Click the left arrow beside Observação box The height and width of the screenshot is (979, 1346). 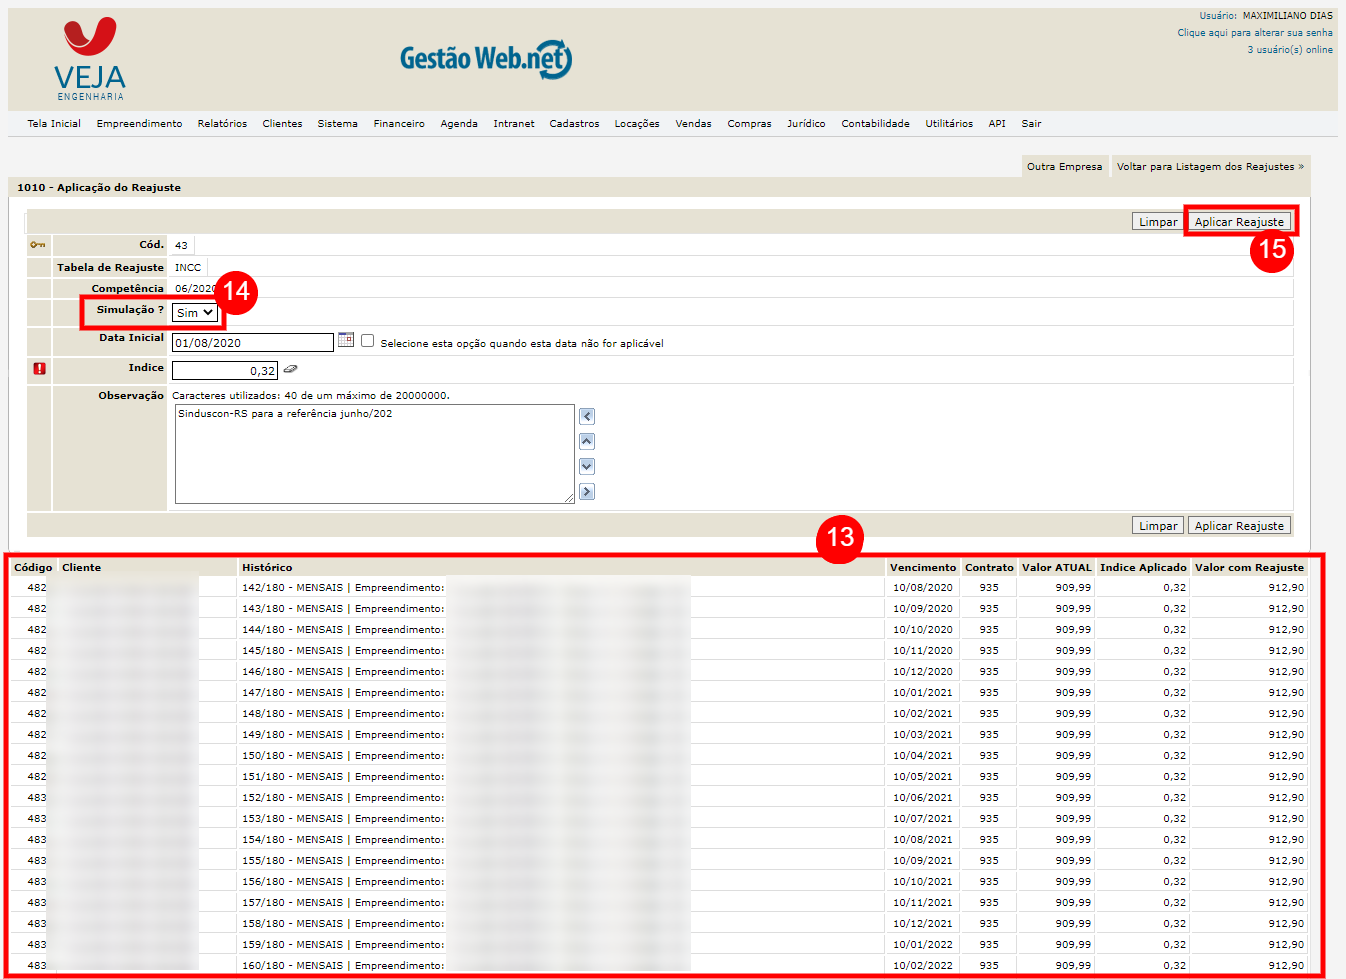(587, 417)
